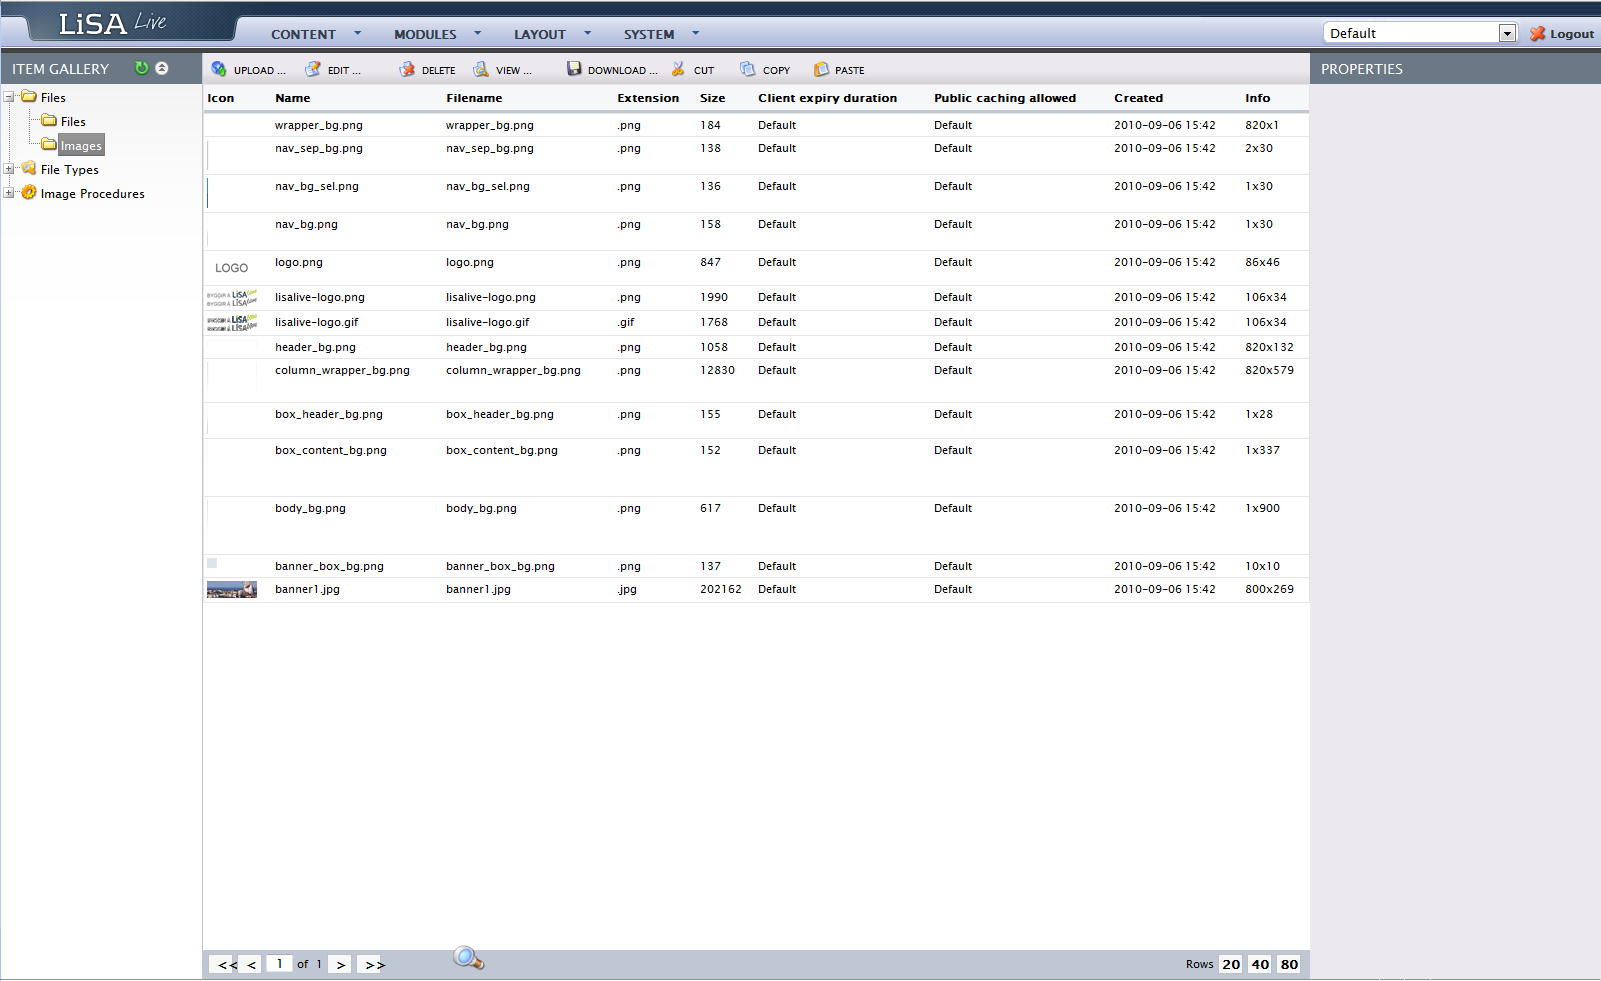This screenshot has width=1601, height=981.
Task: Select the Cut scissors icon
Action: [x=679, y=69]
